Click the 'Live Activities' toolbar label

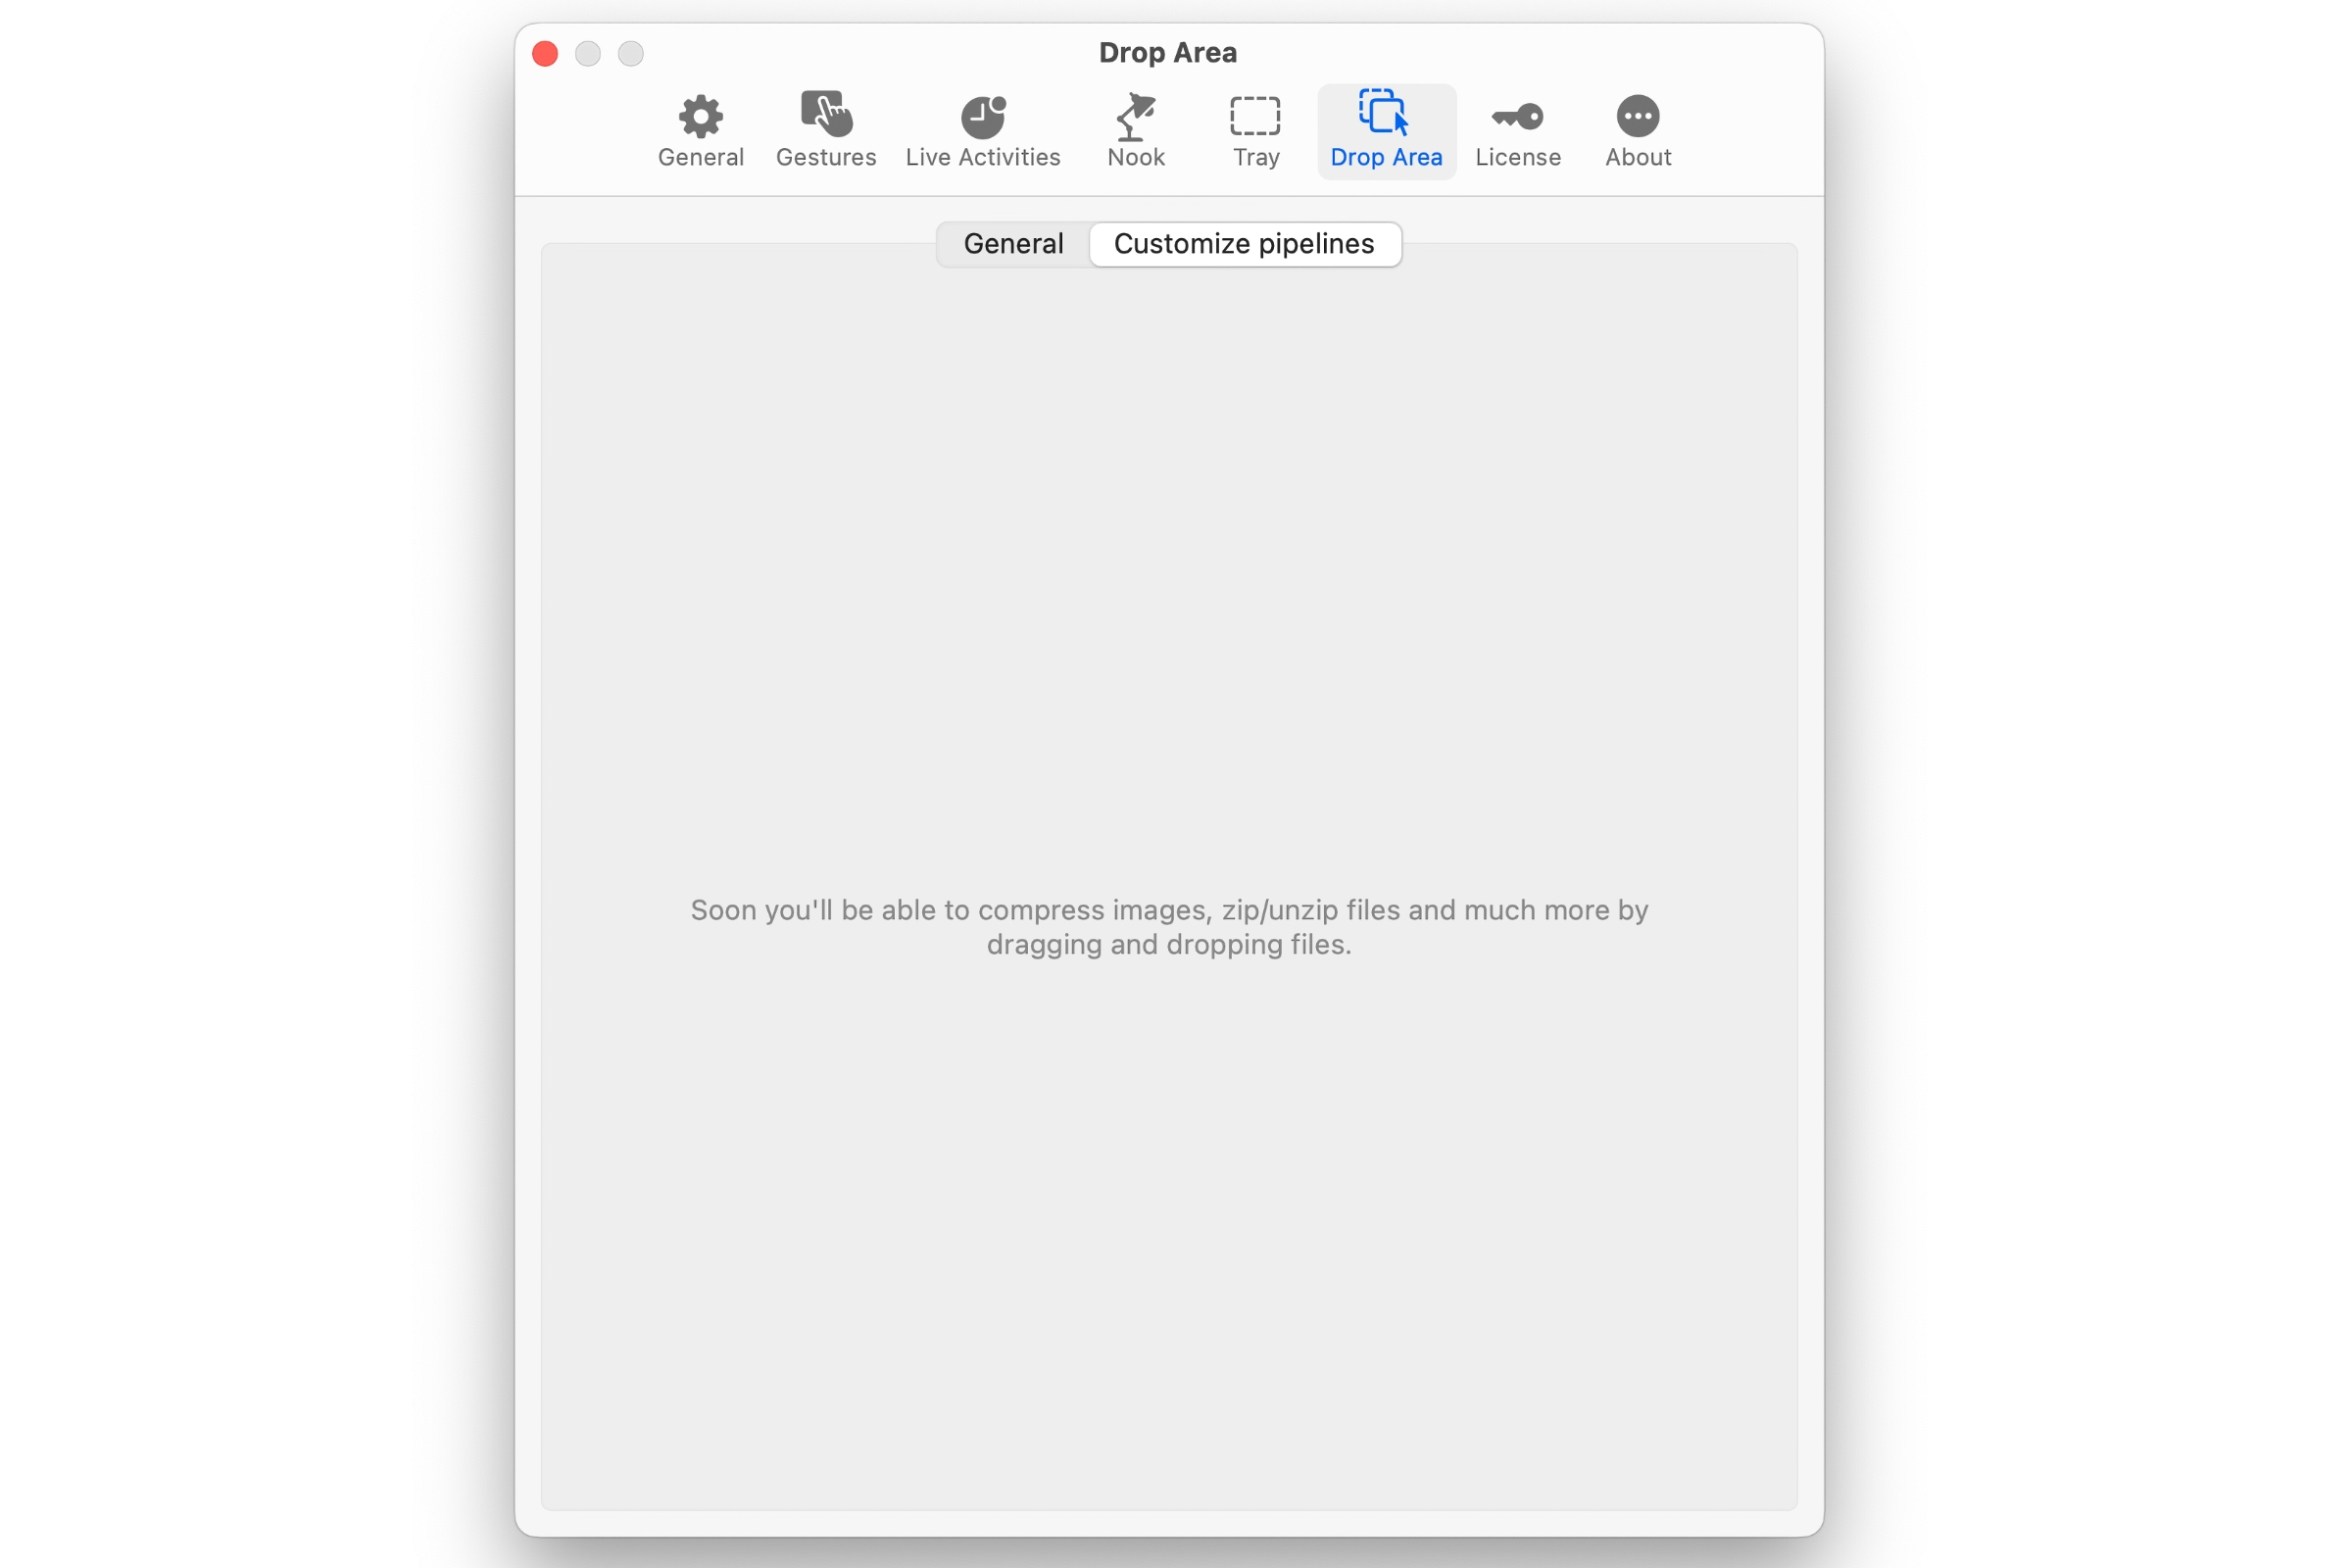click(x=983, y=158)
